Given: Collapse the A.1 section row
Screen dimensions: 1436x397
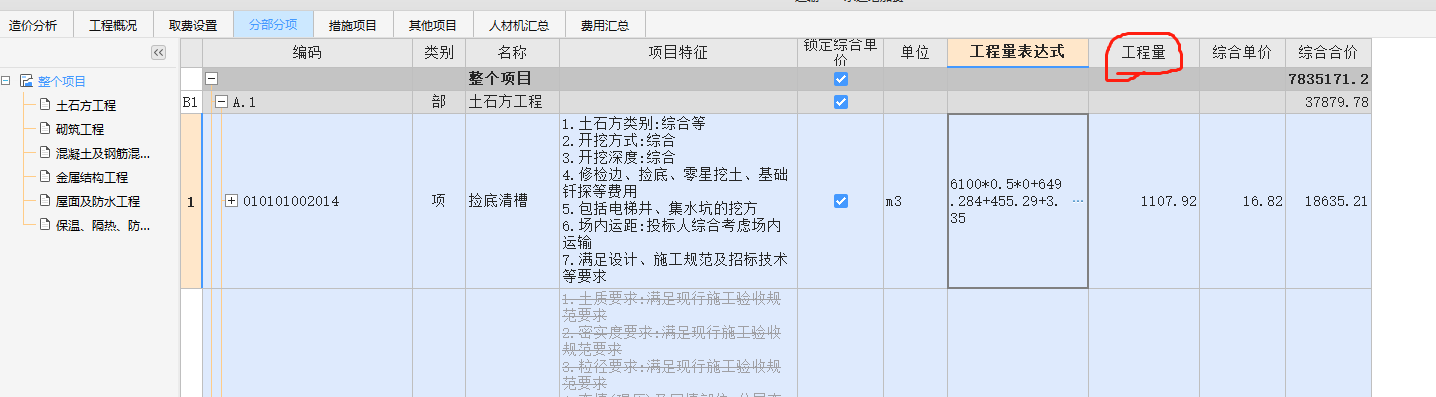Looking at the screenshot, I should click(x=222, y=102).
